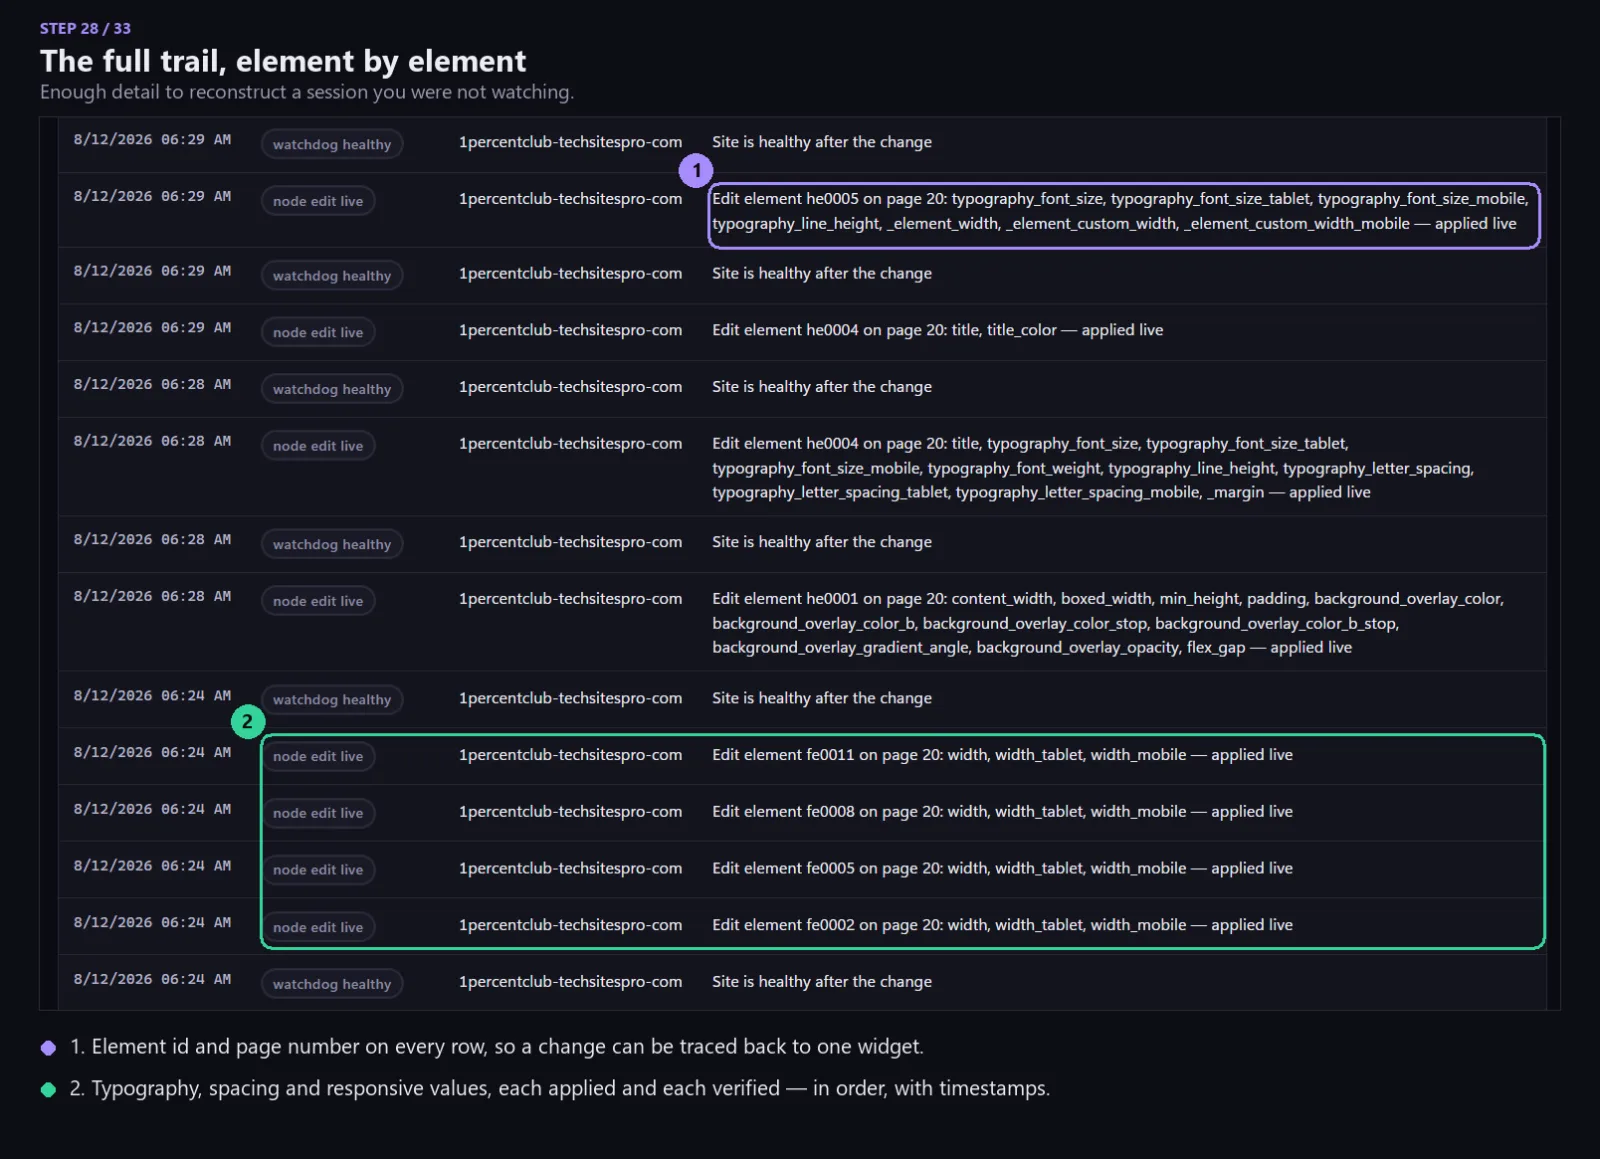Click site name in the fe0011 row
The image size is (1600, 1159).
[570, 755]
